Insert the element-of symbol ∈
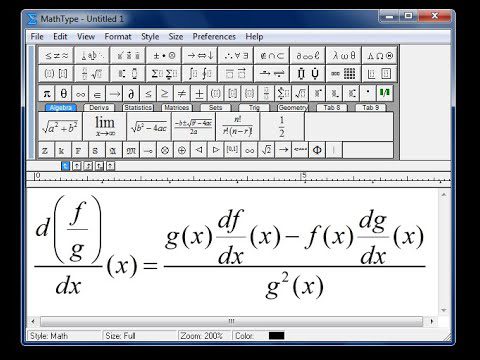 (97, 94)
